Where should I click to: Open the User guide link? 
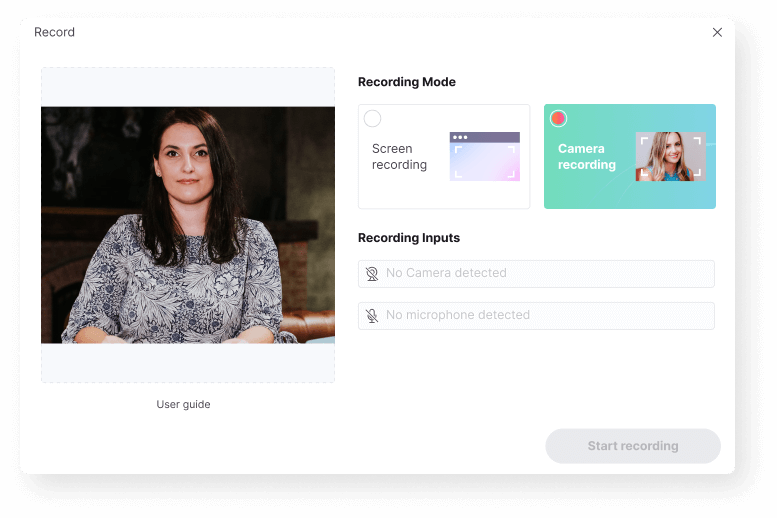point(183,404)
